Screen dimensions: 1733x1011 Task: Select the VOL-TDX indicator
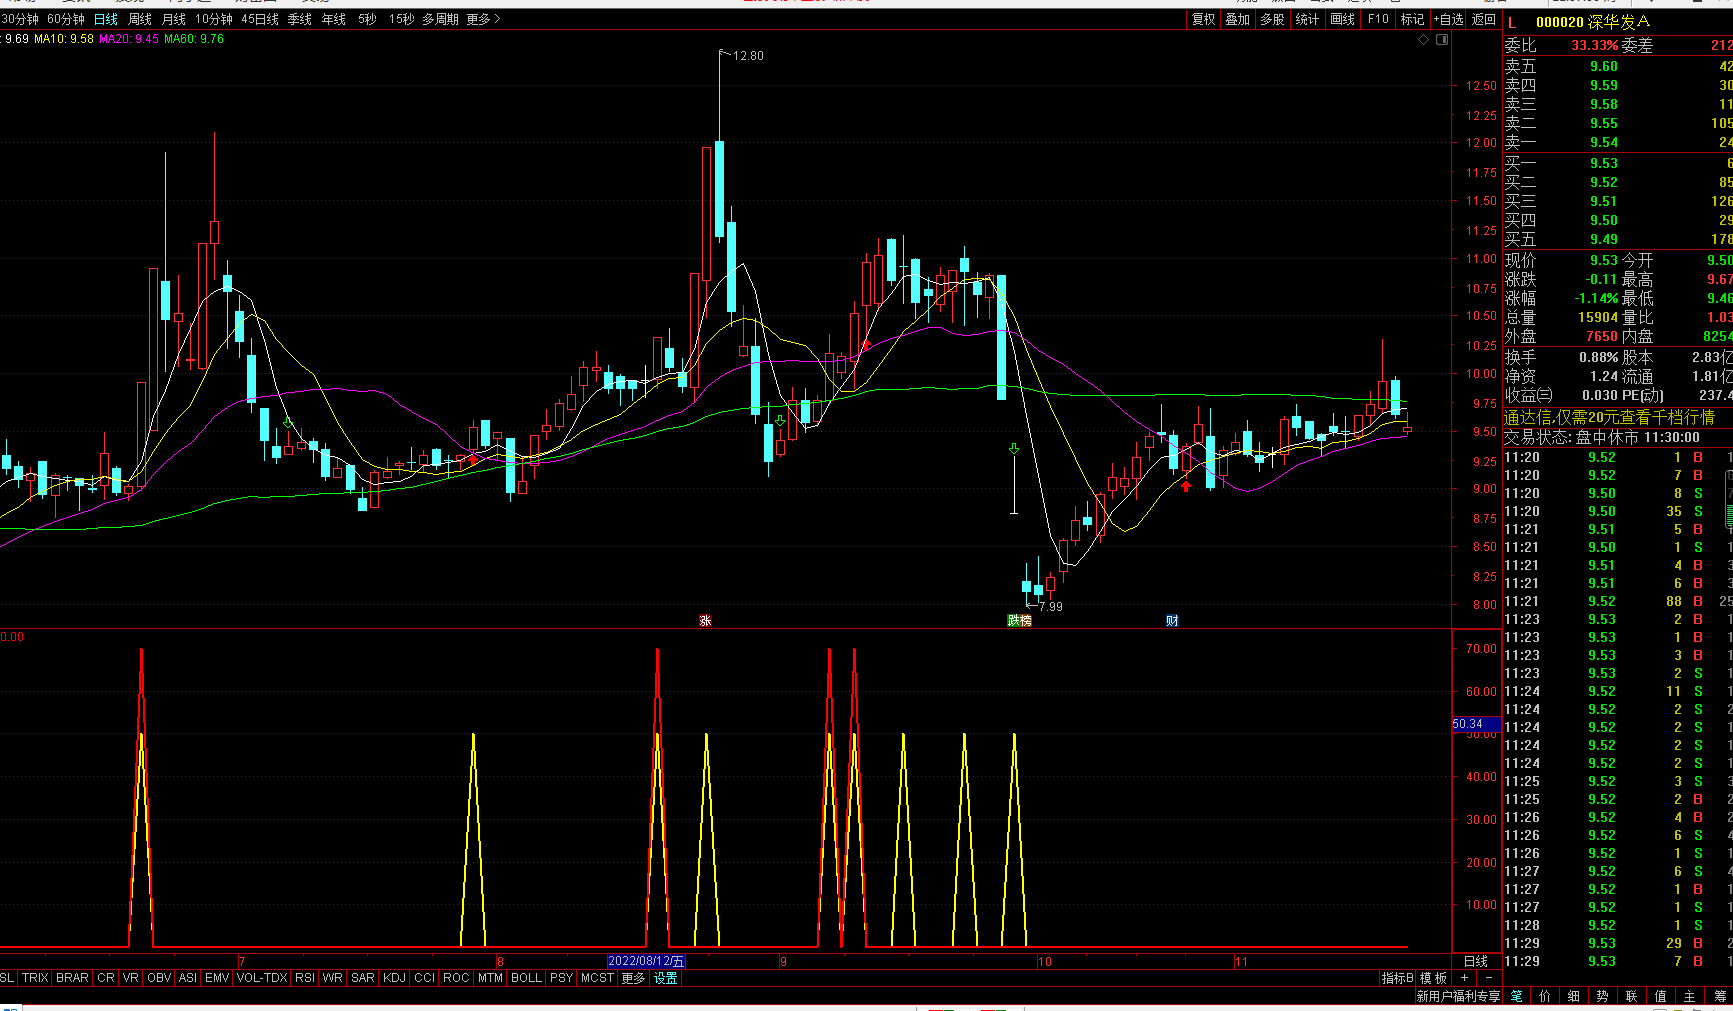tap(262, 978)
